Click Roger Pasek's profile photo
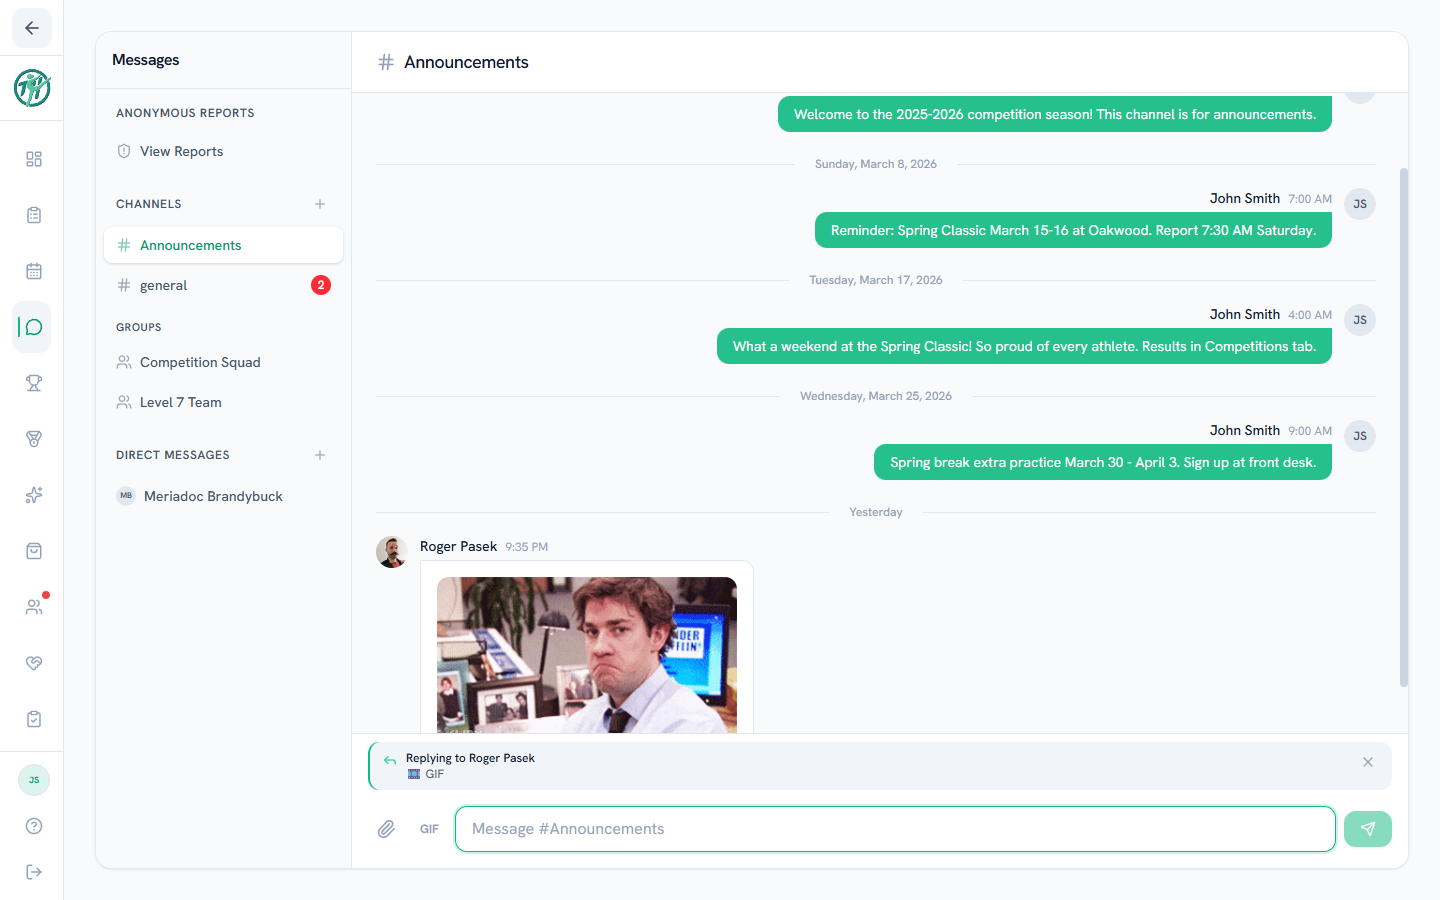 pyautogui.click(x=392, y=552)
